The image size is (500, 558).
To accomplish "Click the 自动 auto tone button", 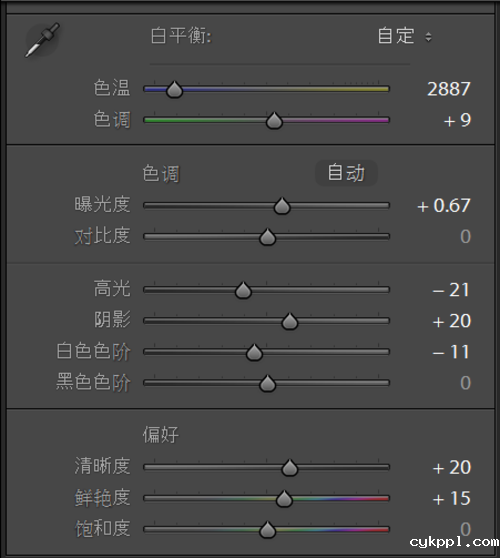I will [346, 173].
